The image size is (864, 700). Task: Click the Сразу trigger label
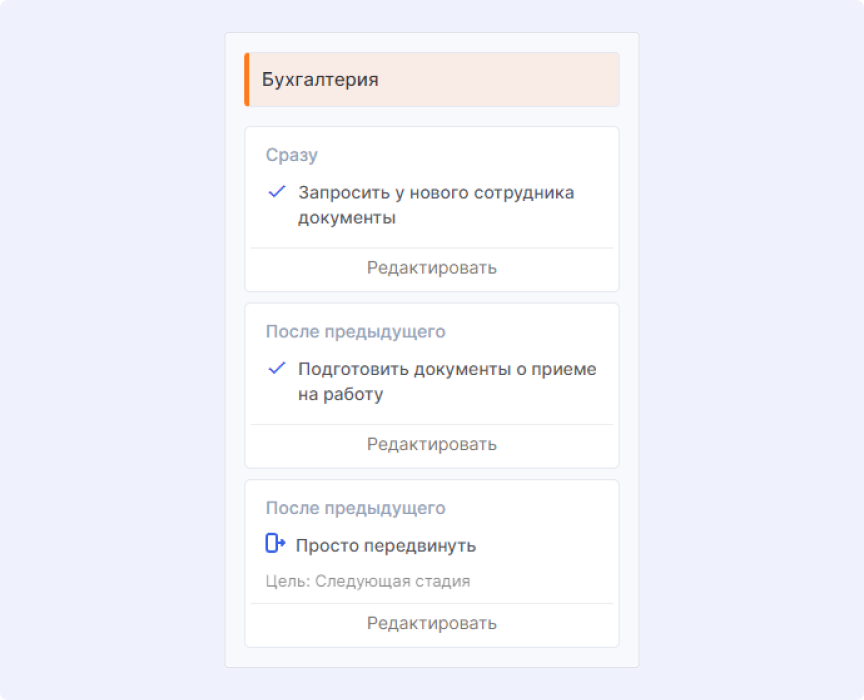(x=292, y=155)
